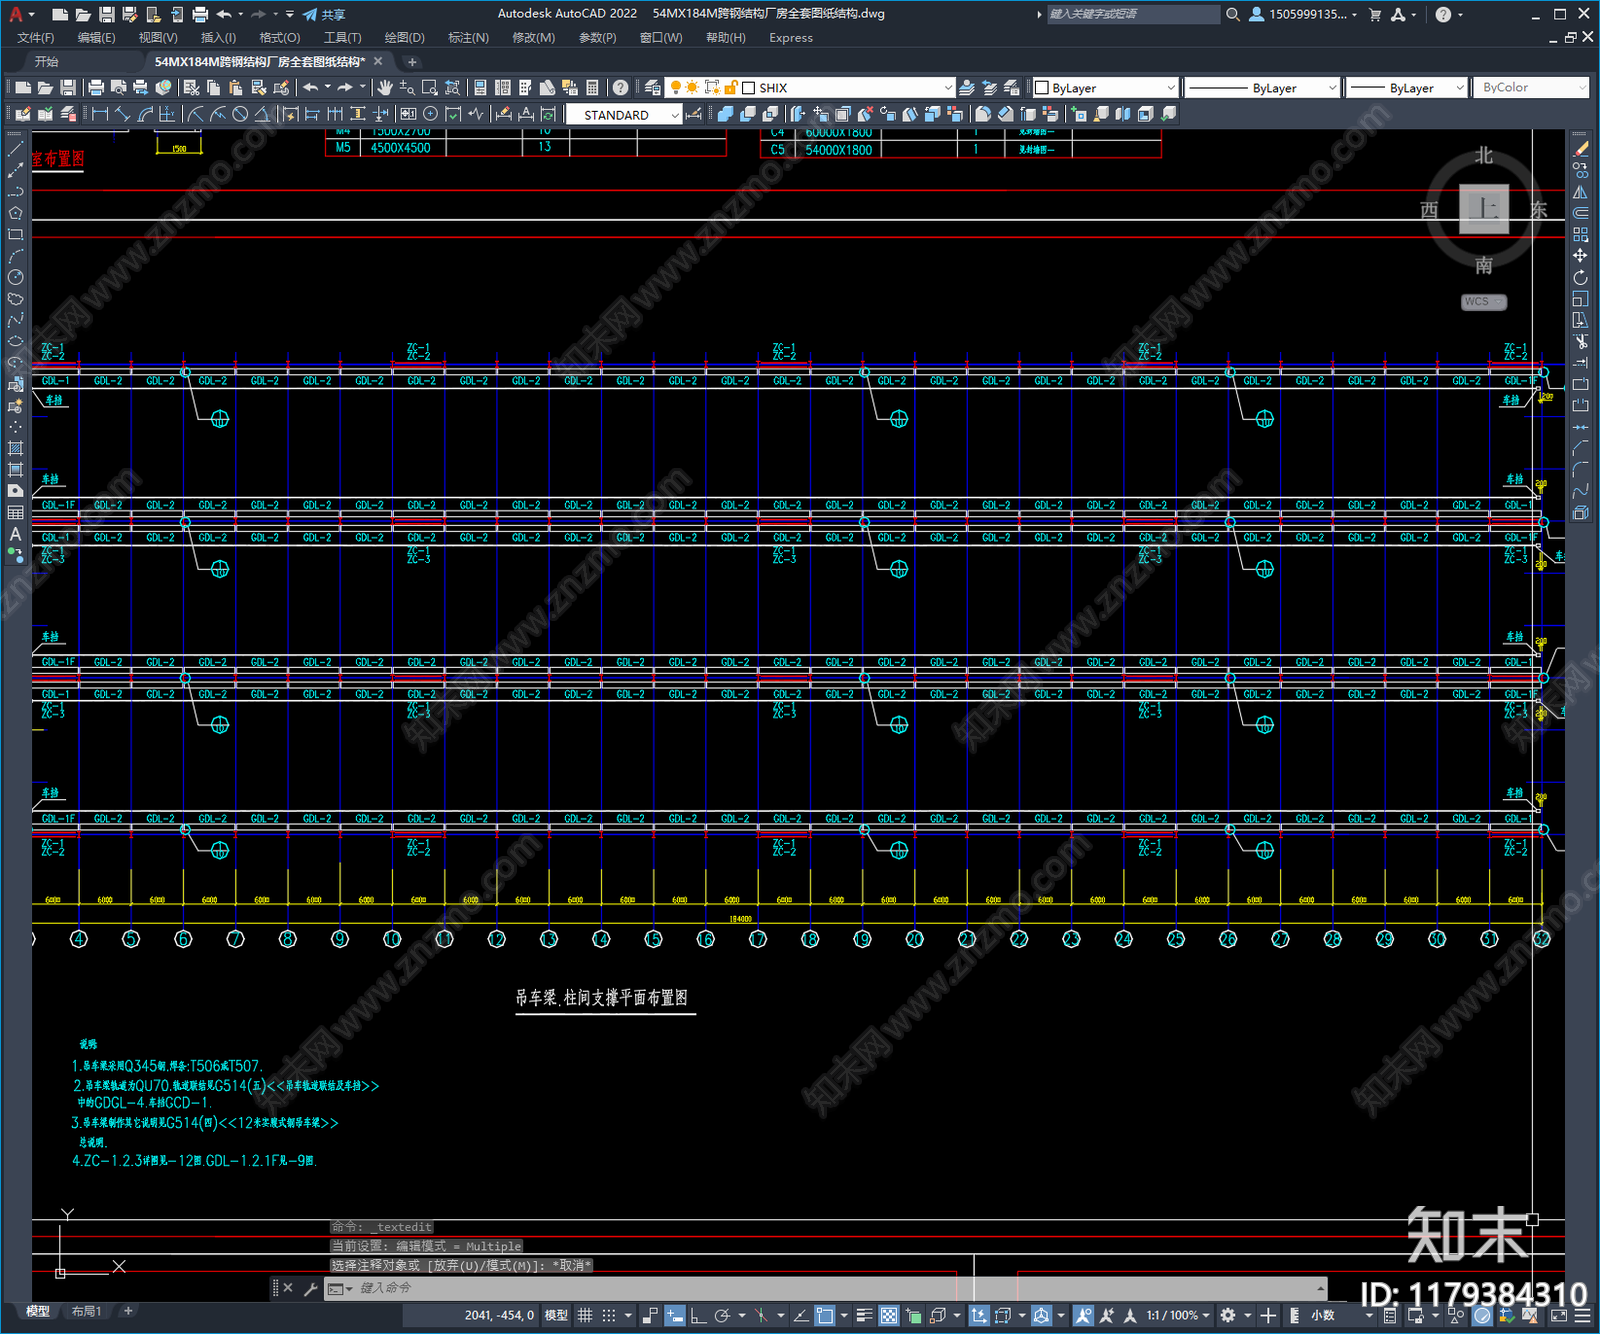Click the Undo arrow in toolbar
The width and height of the screenshot is (1600, 1334).
pyautogui.click(x=311, y=88)
